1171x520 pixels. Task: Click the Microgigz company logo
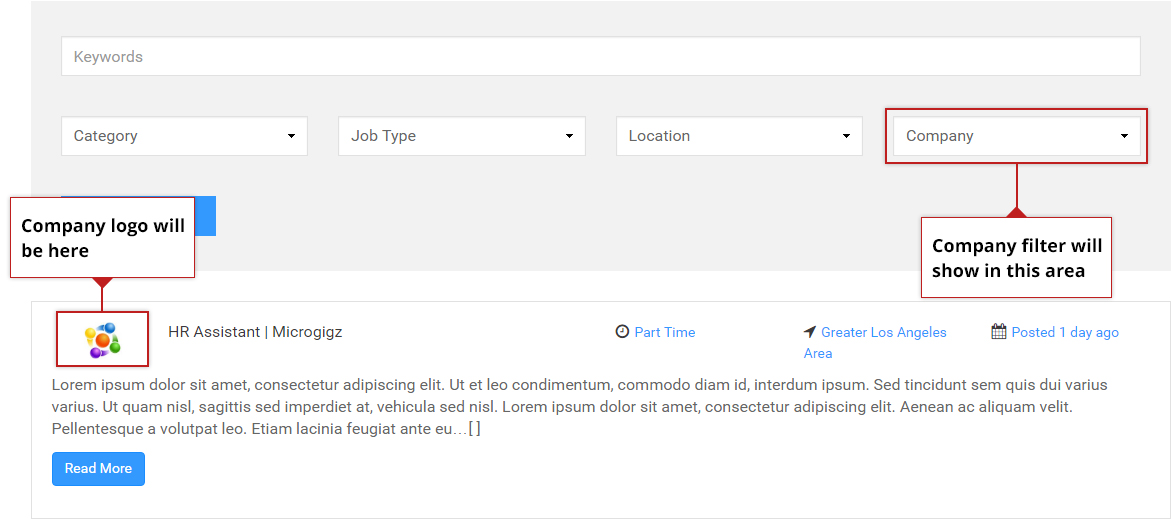(x=103, y=340)
